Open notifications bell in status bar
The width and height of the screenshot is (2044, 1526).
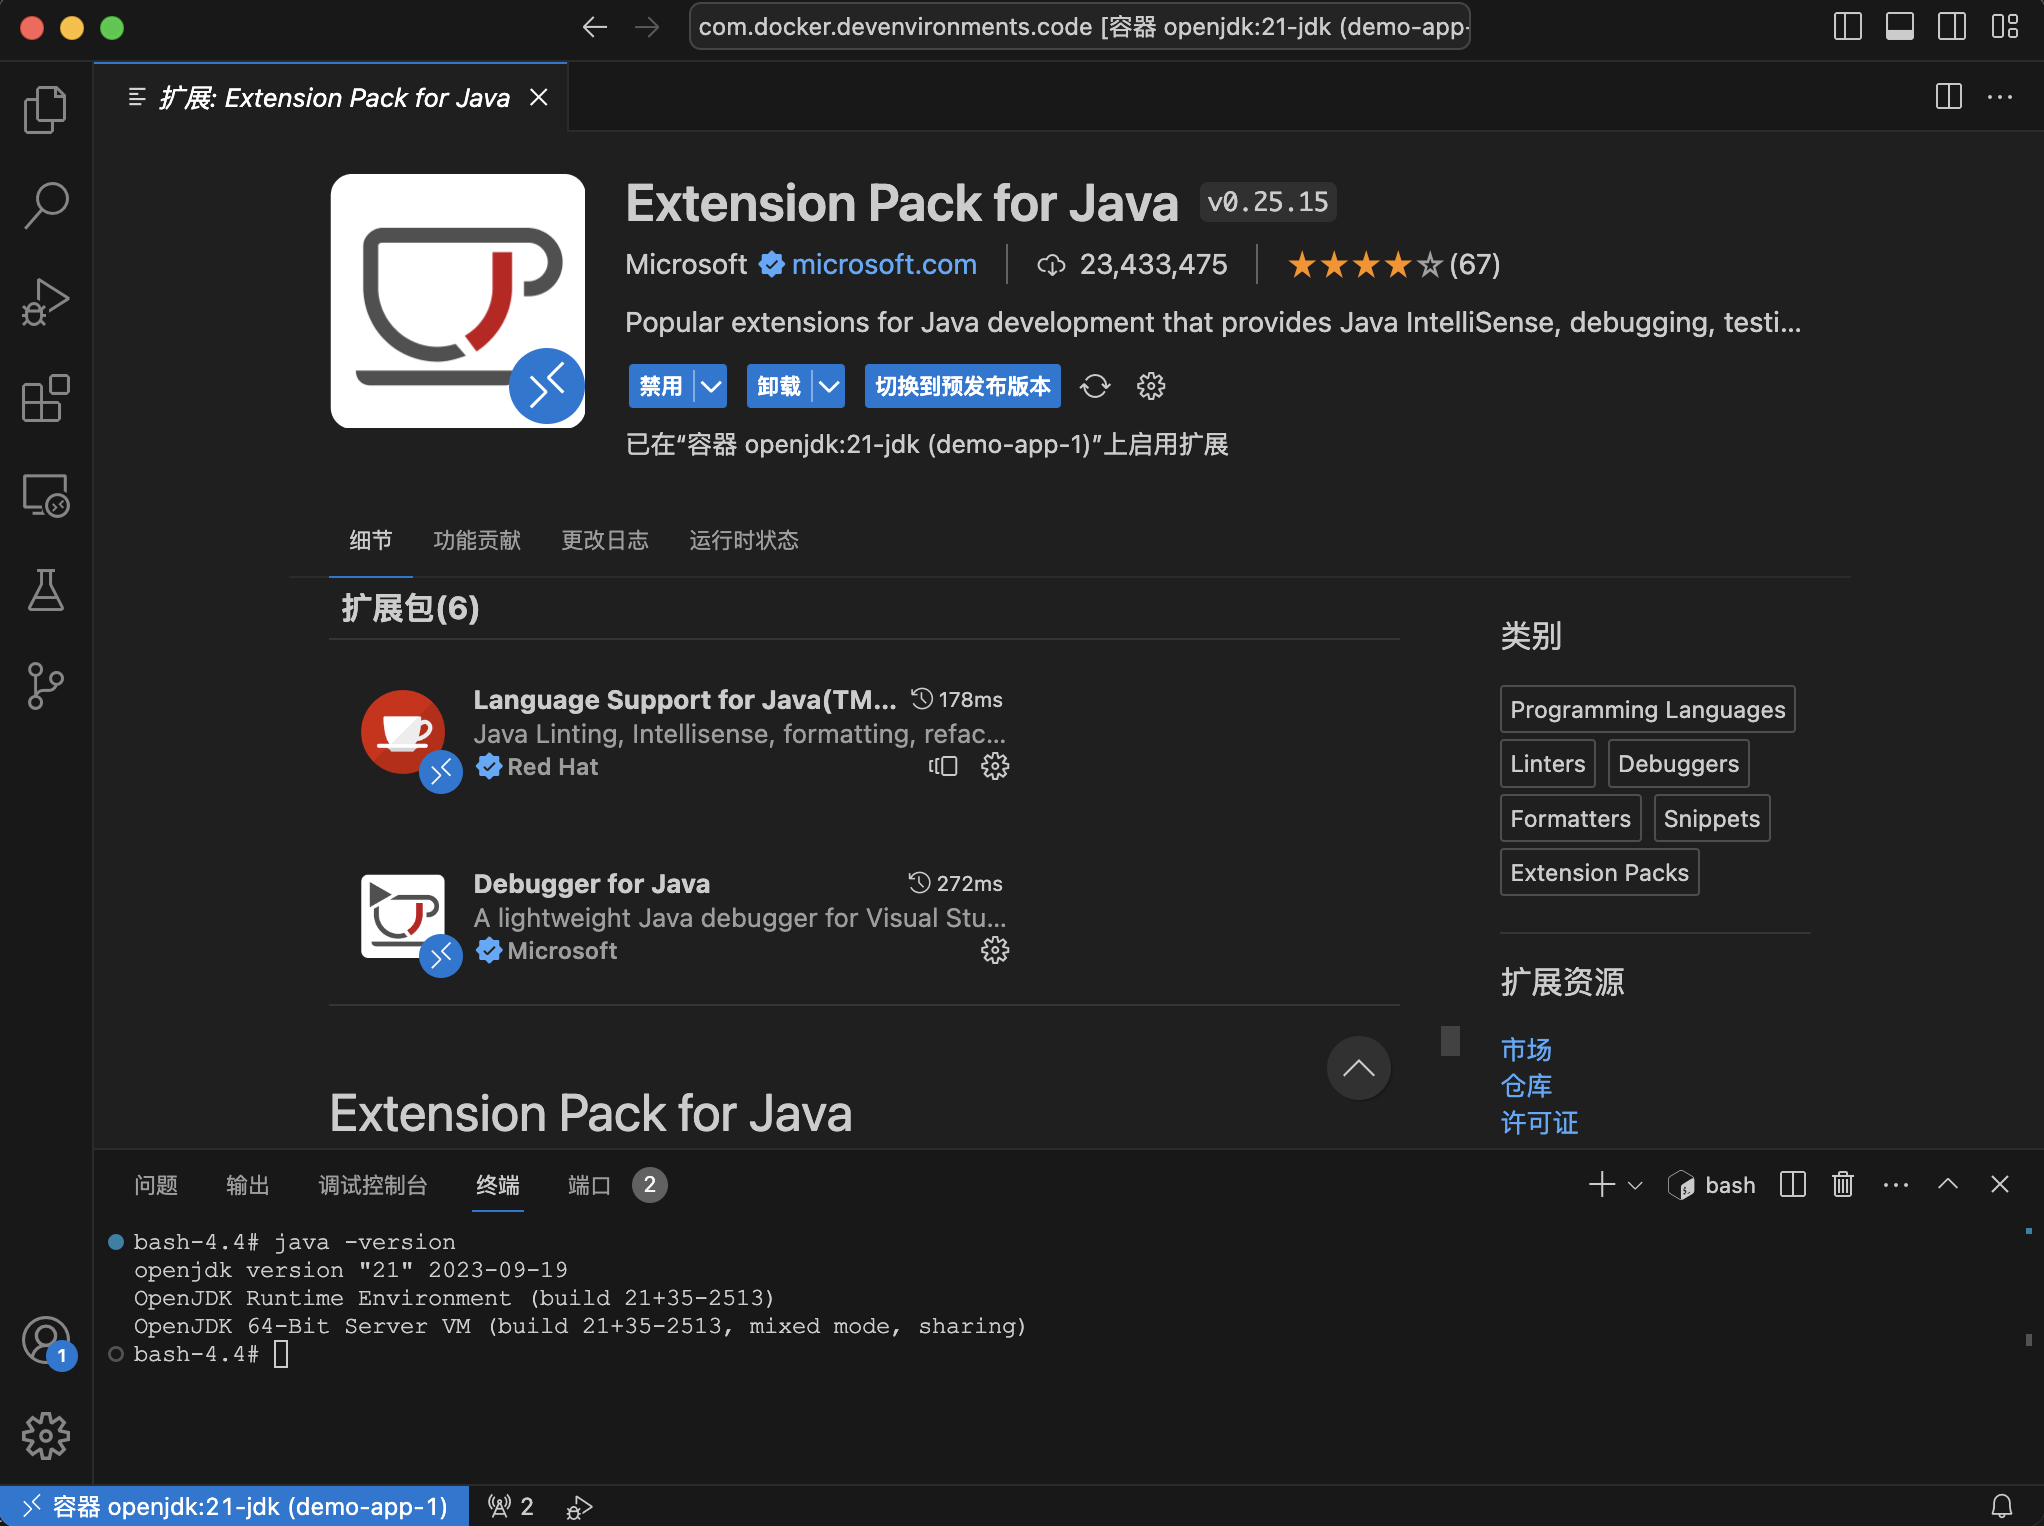pyautogui.click(x=2002, y=1506)
